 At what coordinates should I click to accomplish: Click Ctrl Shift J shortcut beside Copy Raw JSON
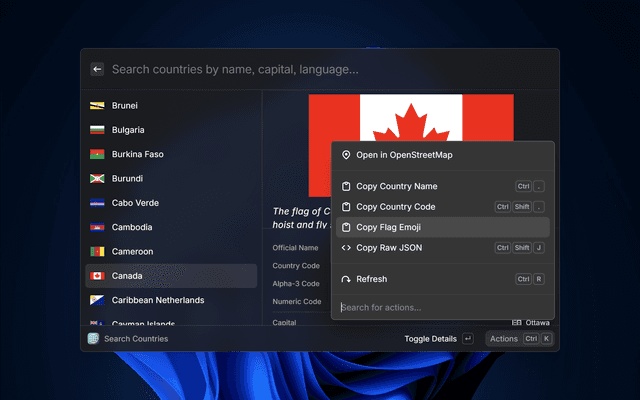click(520, 248)
